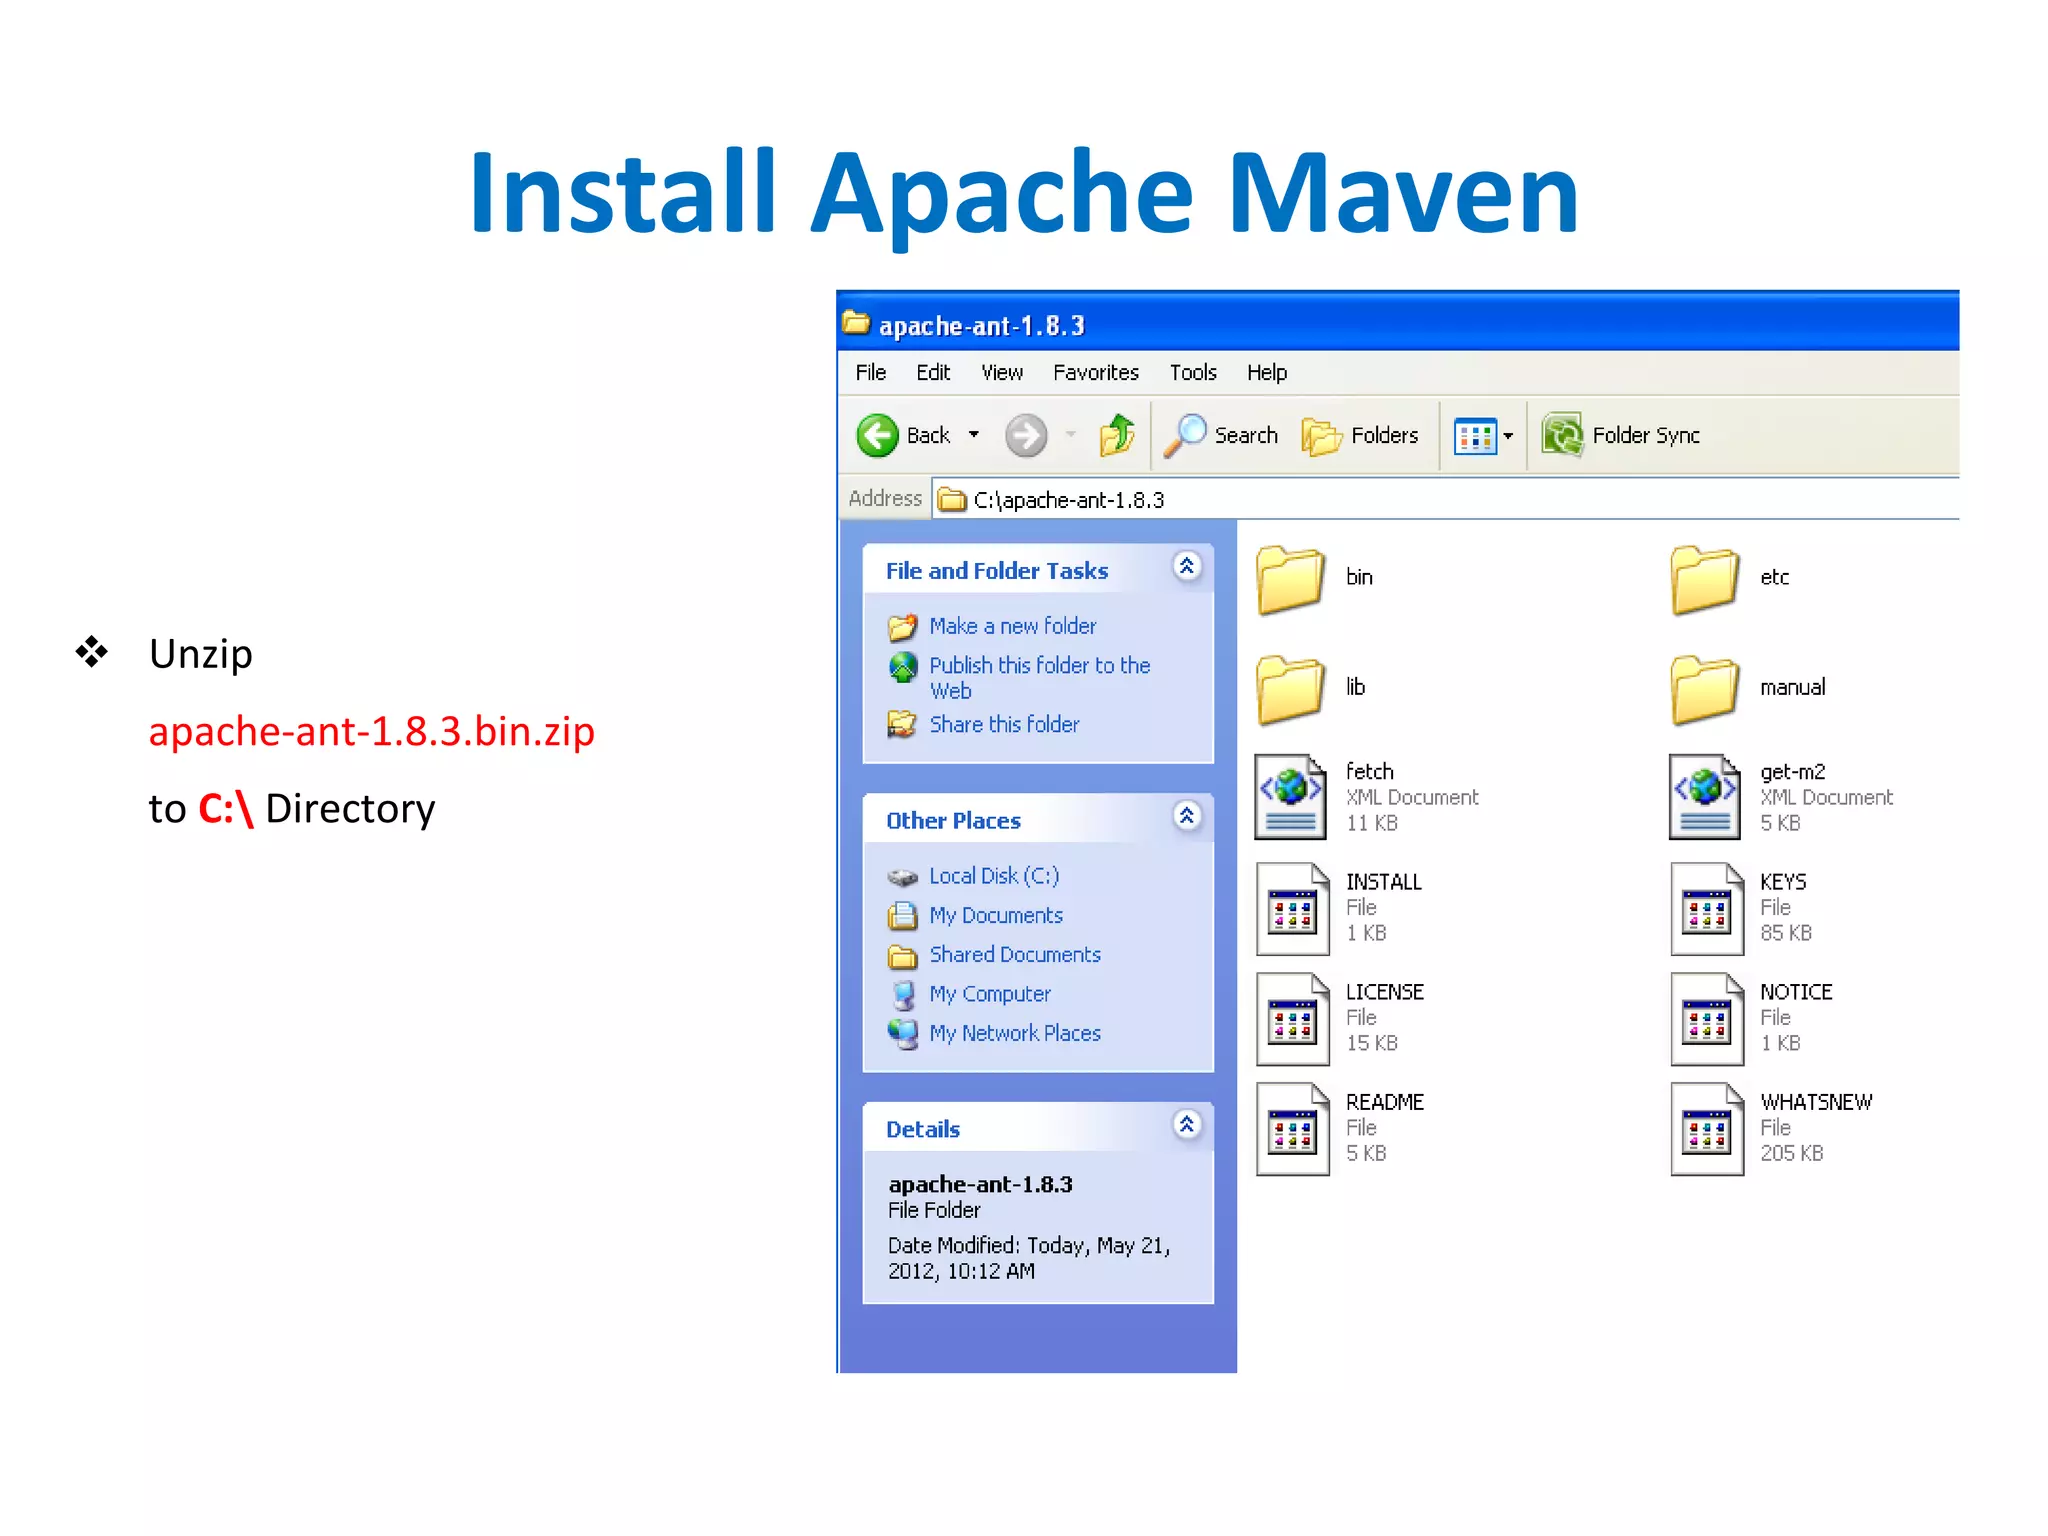Select the get-m2 XML document icon
The height and width of the screenshot is (1536, 2048).
(1705, 797)
